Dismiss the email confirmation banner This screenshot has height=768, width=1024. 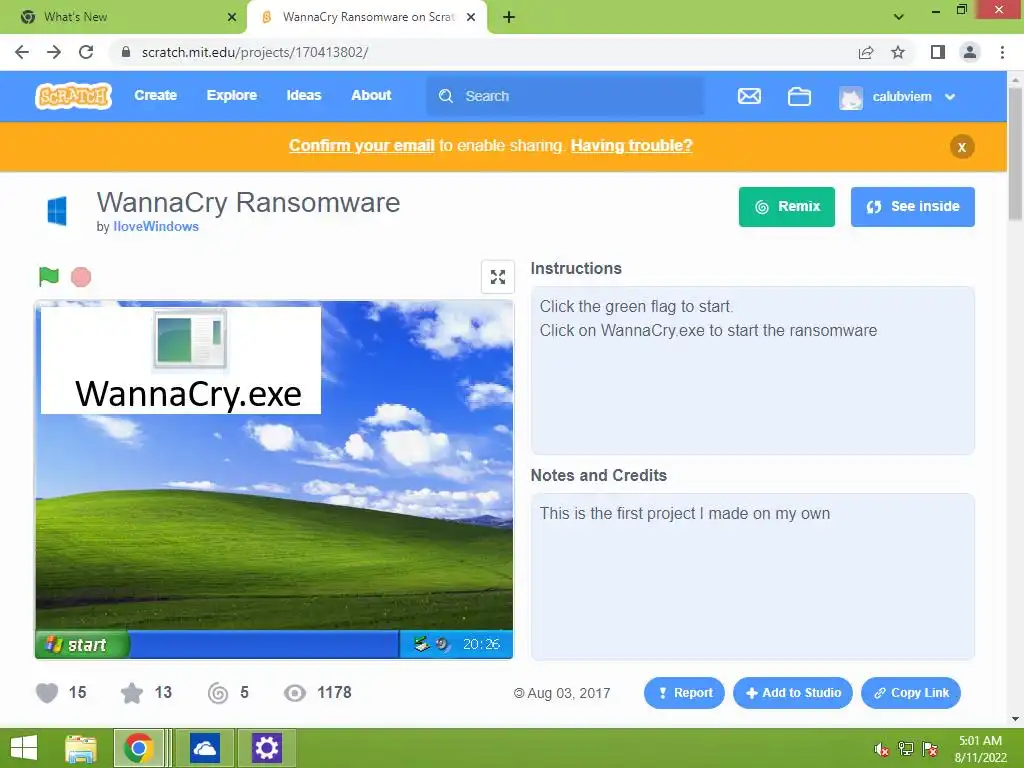point(962,147)
